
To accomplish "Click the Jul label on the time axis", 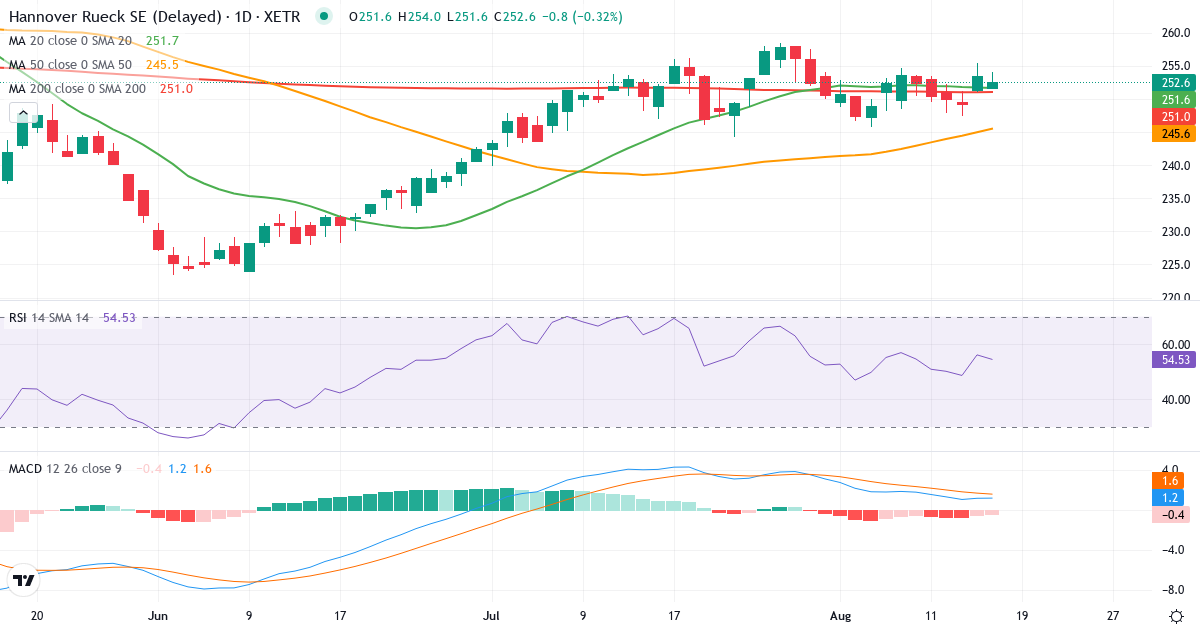I will coord(492,617).
